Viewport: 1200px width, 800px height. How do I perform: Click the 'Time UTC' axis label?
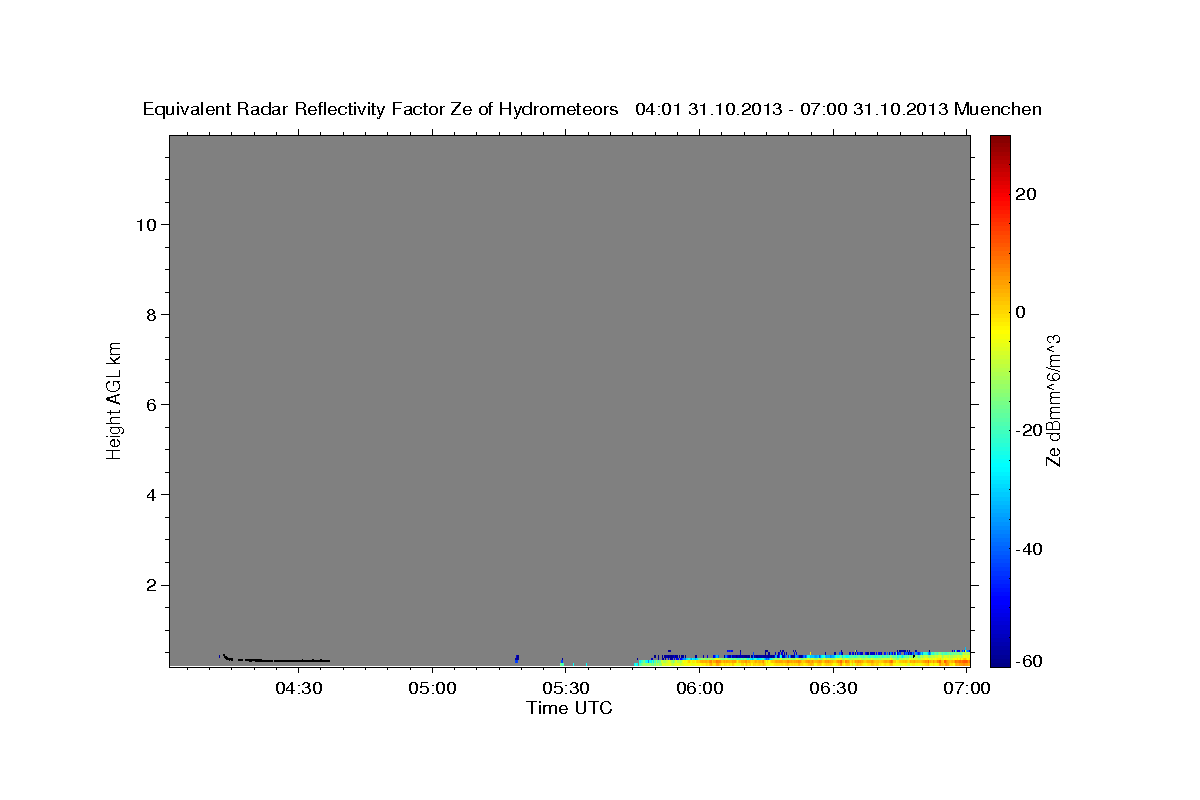569,708
